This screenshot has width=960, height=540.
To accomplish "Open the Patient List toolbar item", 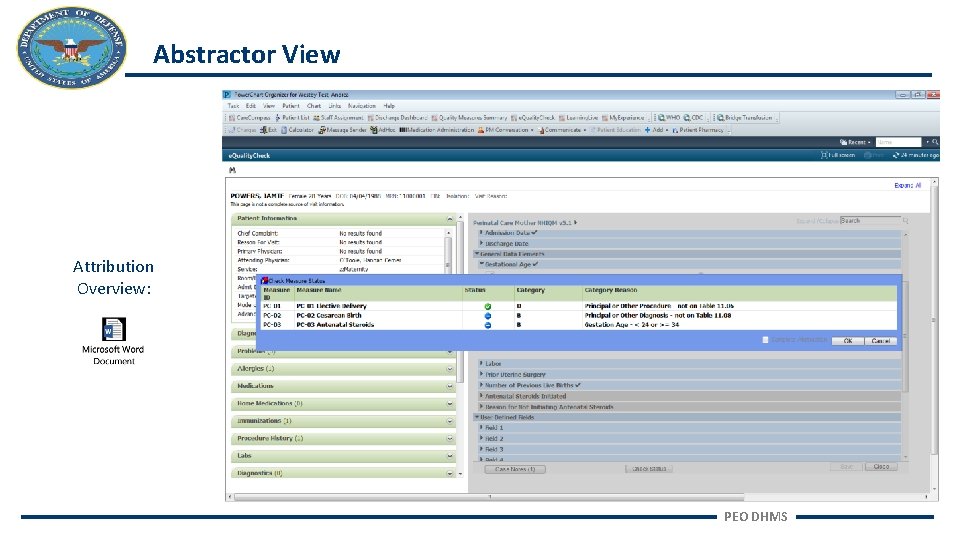I will point(293,118).
